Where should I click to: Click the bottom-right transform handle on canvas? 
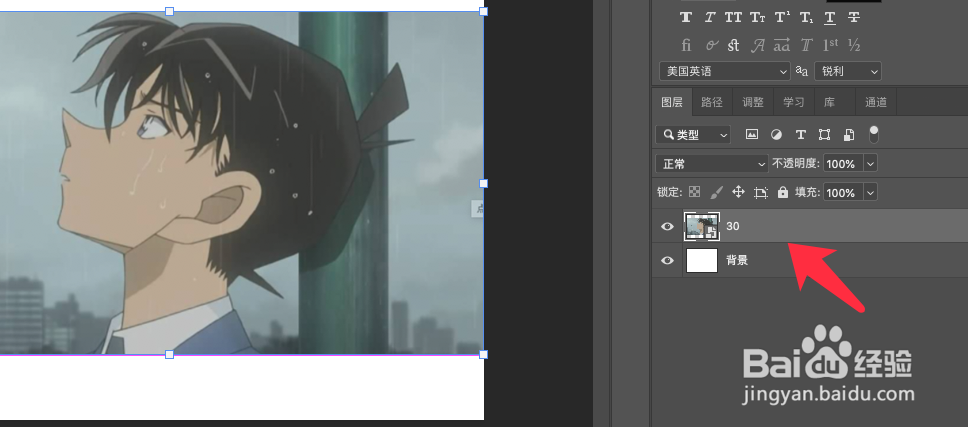483,354
